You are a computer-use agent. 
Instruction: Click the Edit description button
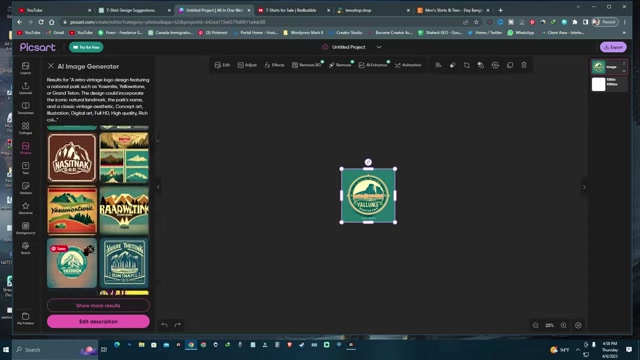pyautogui.click(x=98, y=321)
